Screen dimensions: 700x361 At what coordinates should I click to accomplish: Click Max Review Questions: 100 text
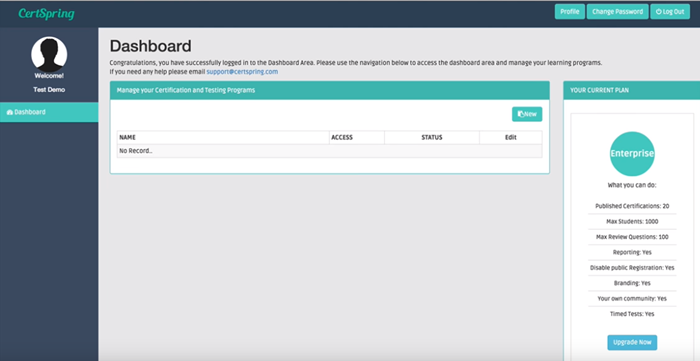(632, 237)
